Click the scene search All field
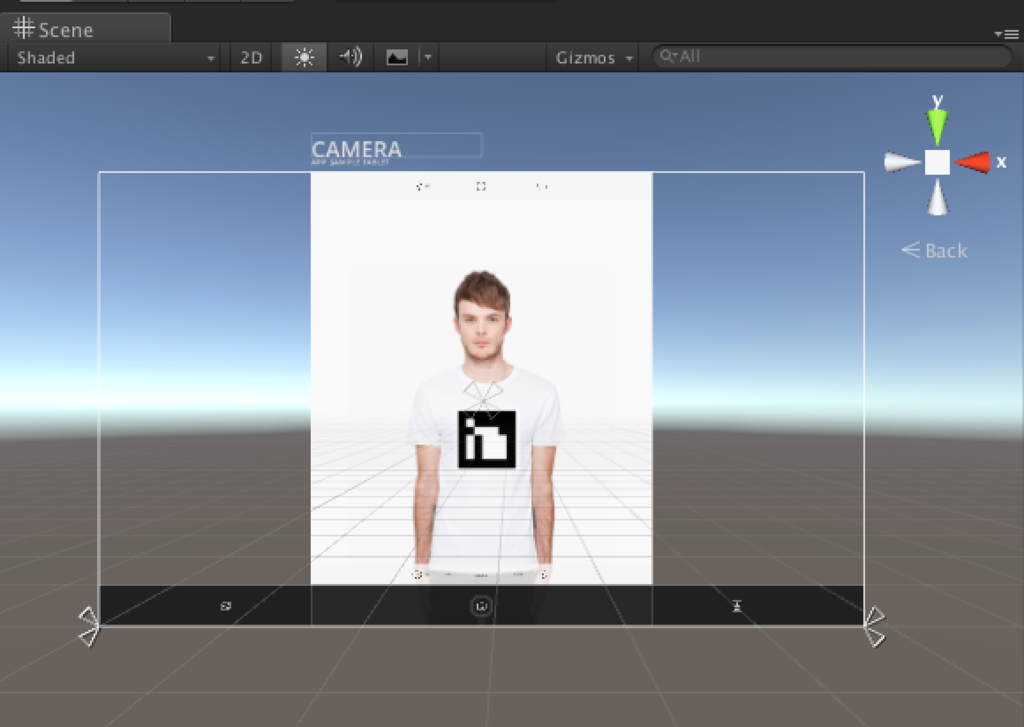This screenshot has height=727, width=1024. (x=832, y=56)
